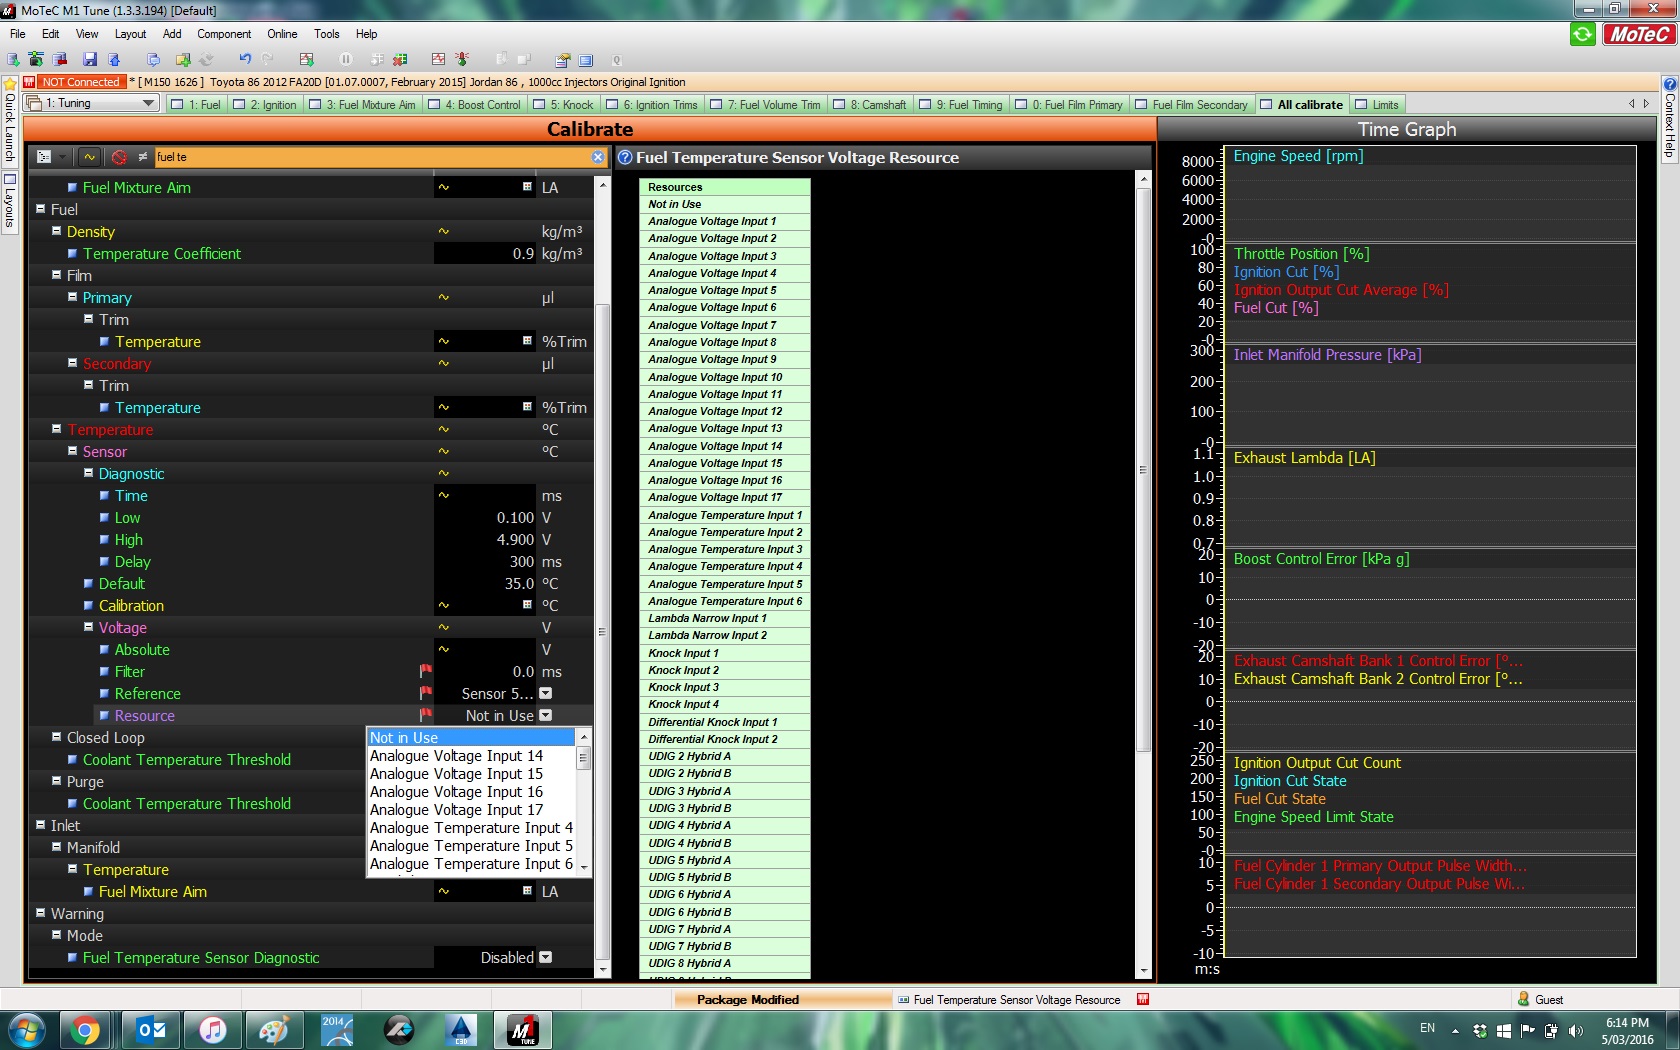Click the red flag on the Filter row
Image resolution: width=1680 pixels, height=1050 pixels.
426,671
